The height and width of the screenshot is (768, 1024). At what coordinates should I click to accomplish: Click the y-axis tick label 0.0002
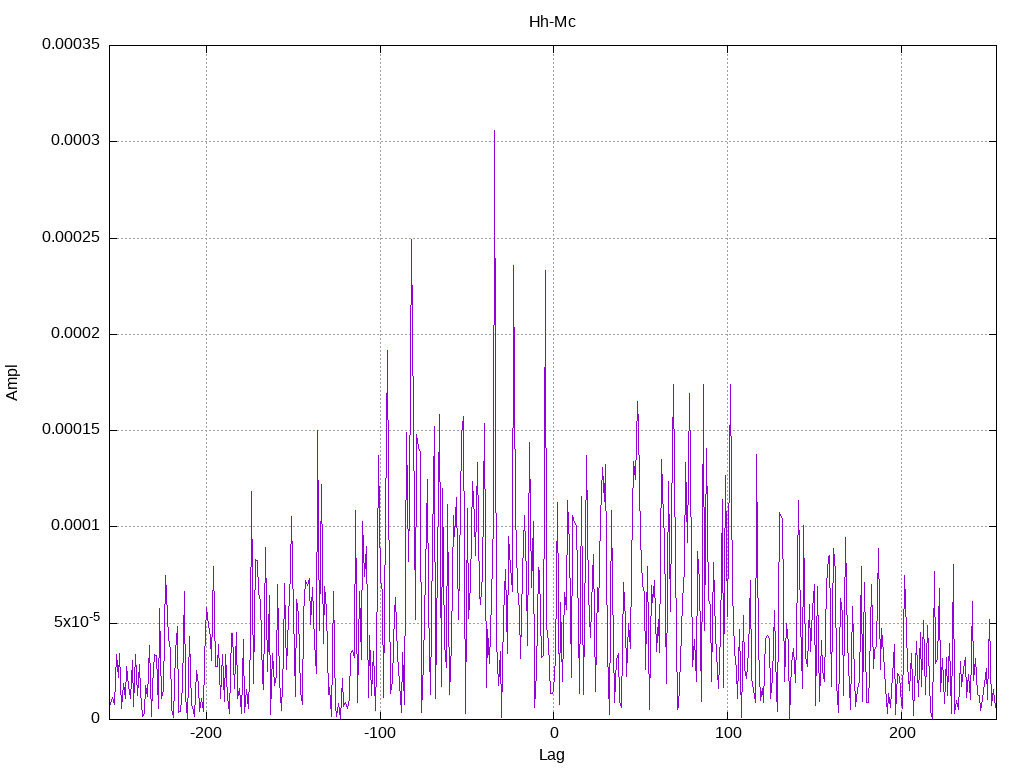coord(76,333)
